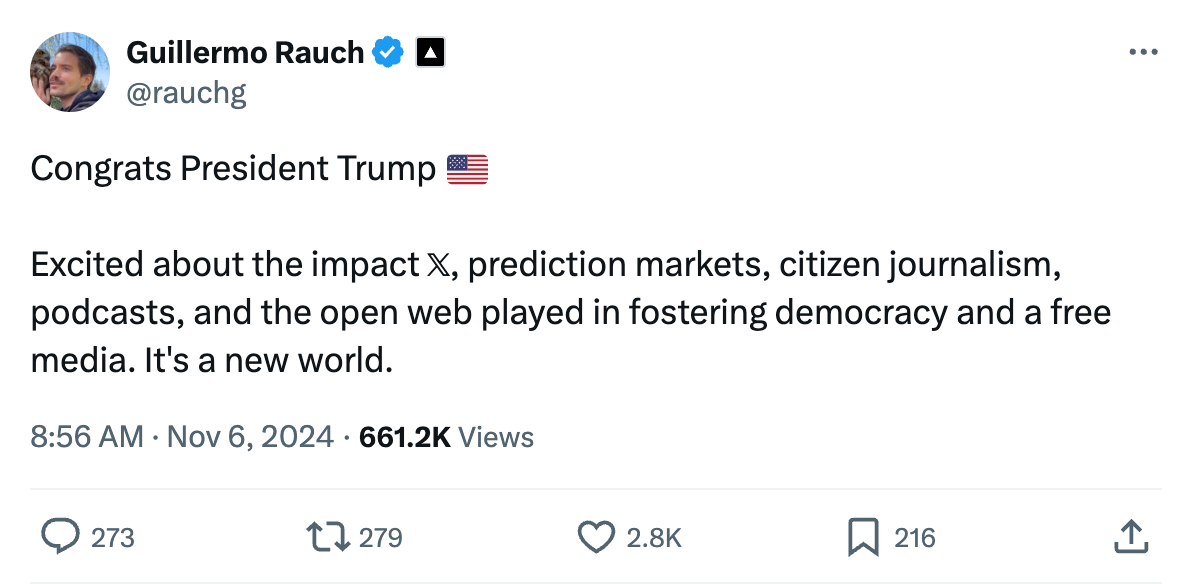Open Guillermo Rauch's profile picture
This screenshot has height=584, width=1192.
pyautogui.click(x=69, y=71)
